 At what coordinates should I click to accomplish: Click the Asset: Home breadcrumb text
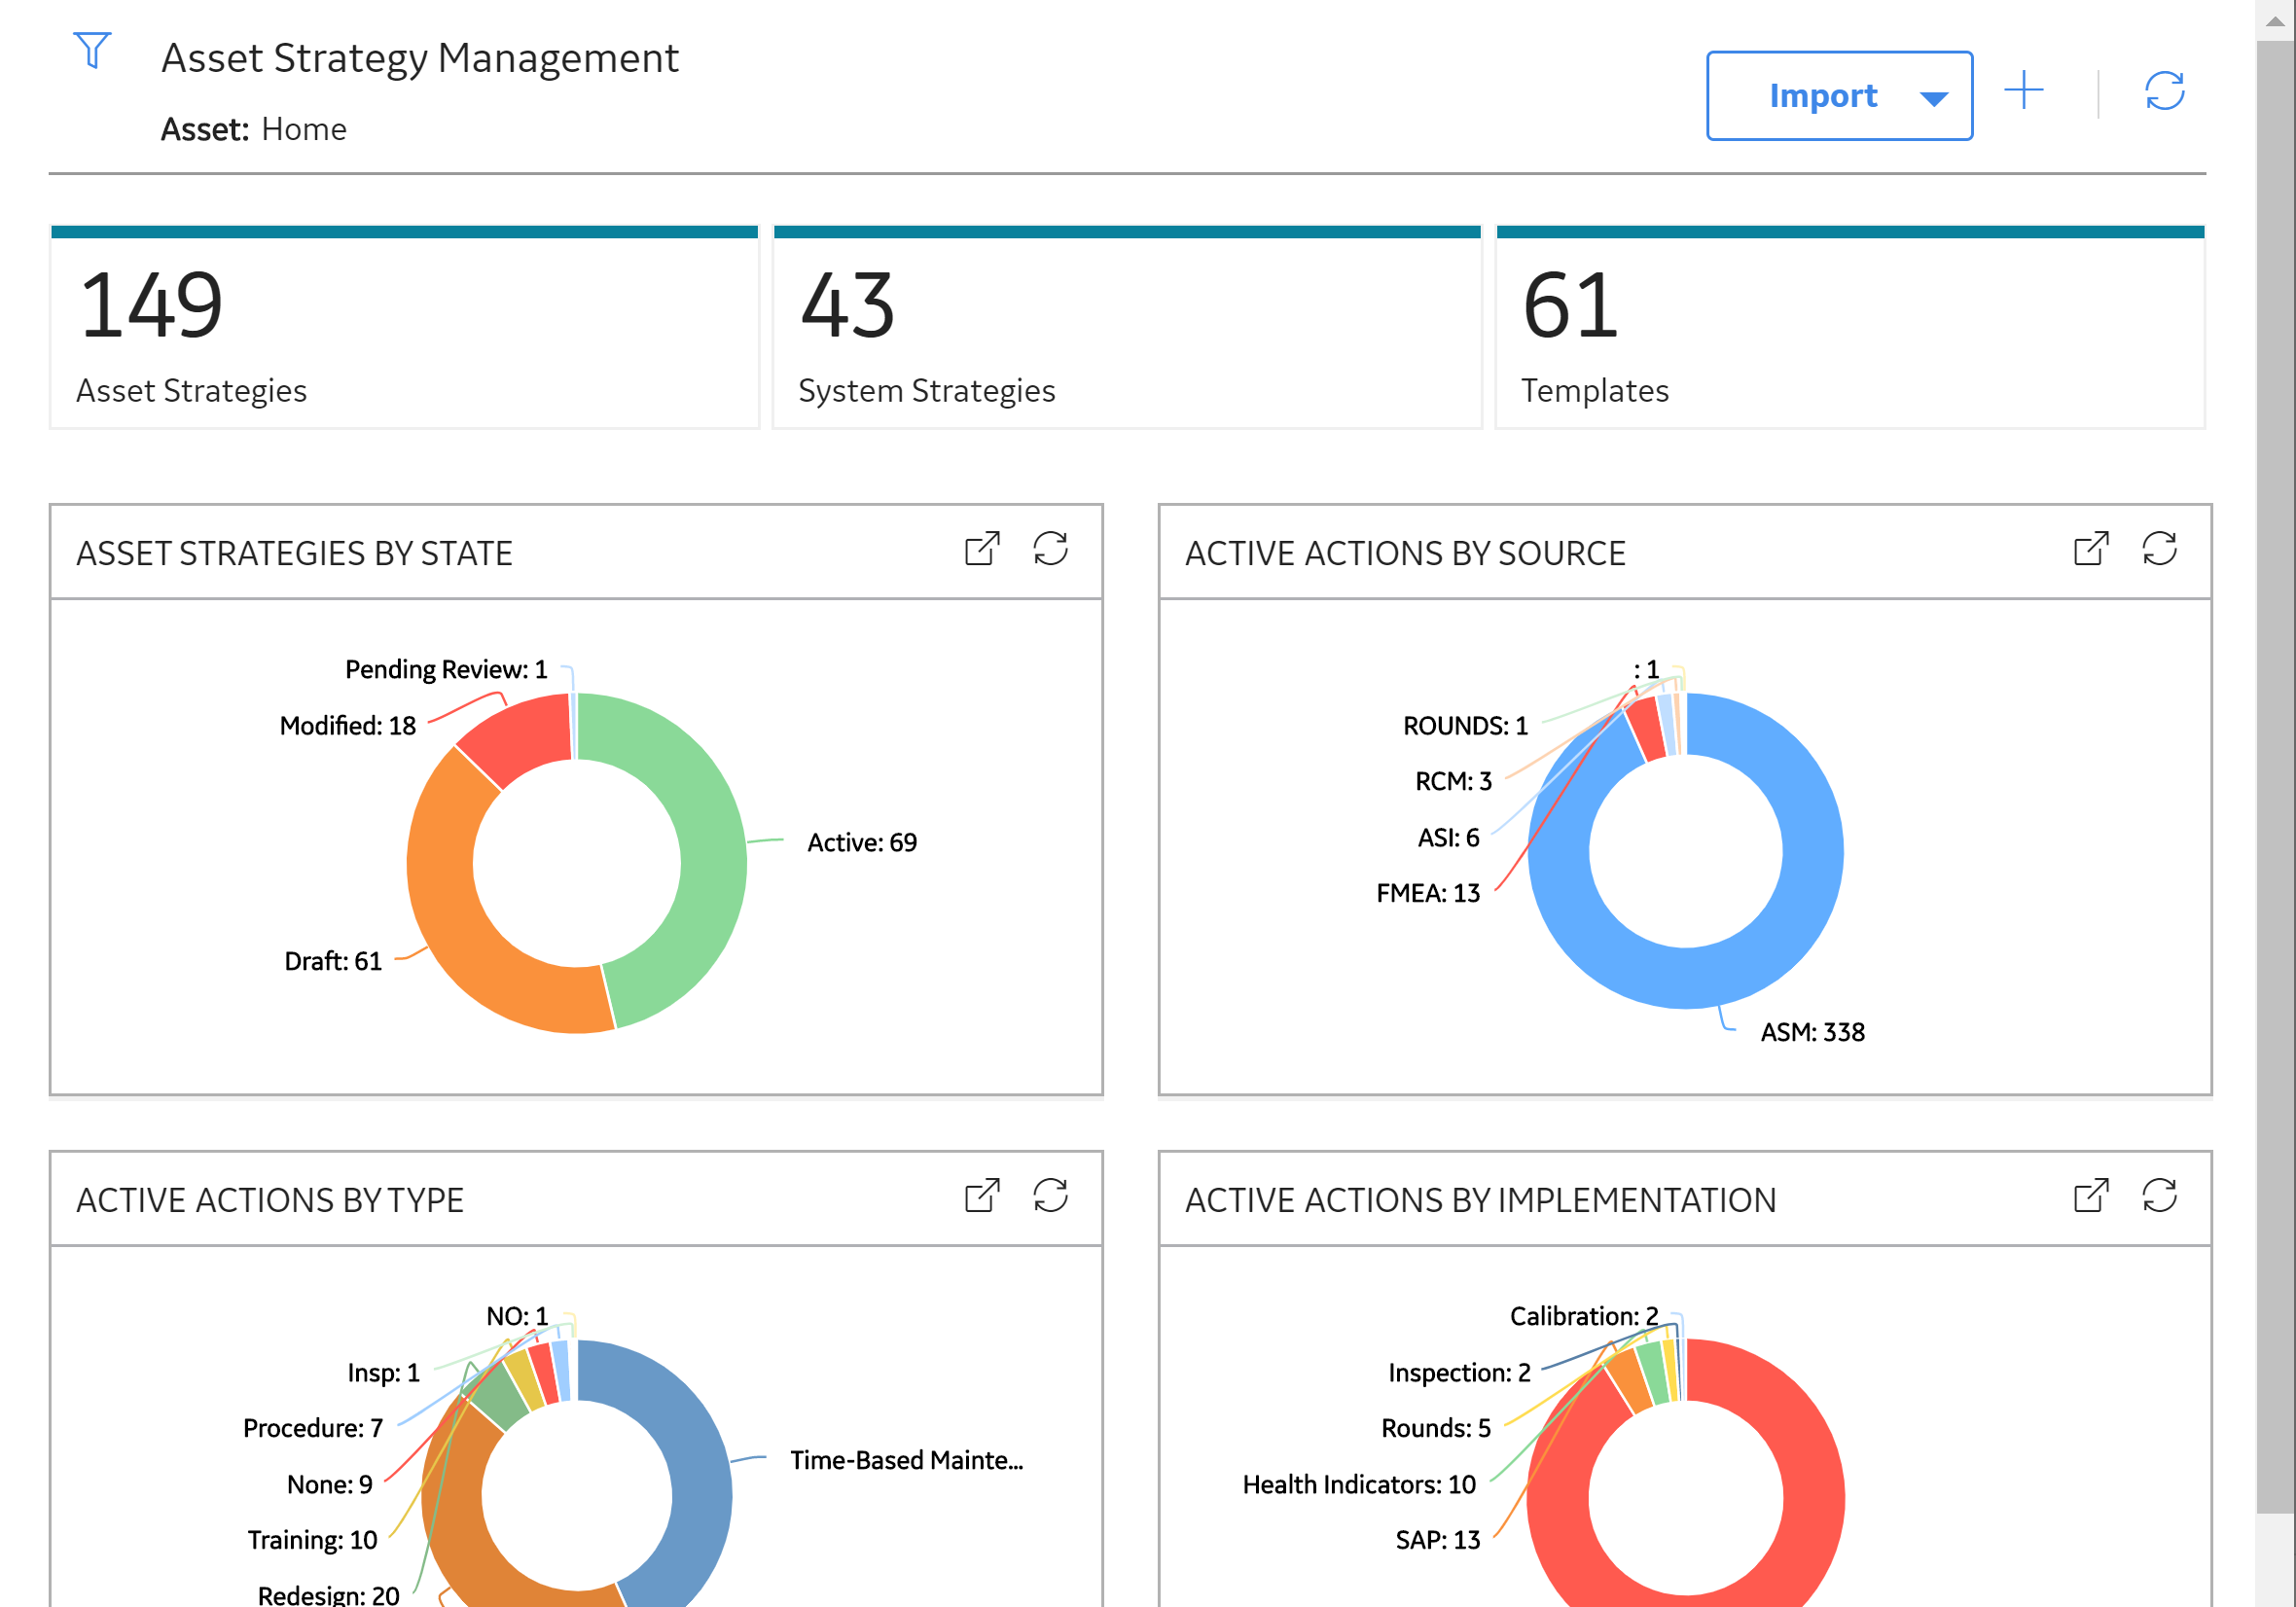[254, 129]
